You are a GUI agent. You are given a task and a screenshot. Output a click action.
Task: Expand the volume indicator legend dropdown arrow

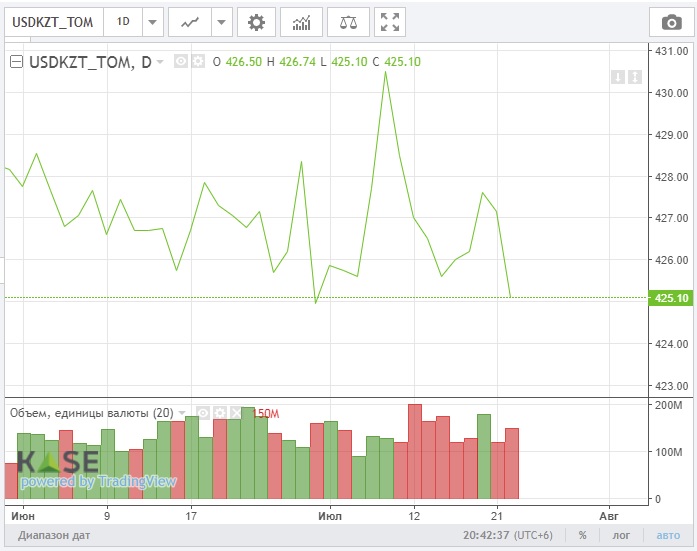[181, 413]
